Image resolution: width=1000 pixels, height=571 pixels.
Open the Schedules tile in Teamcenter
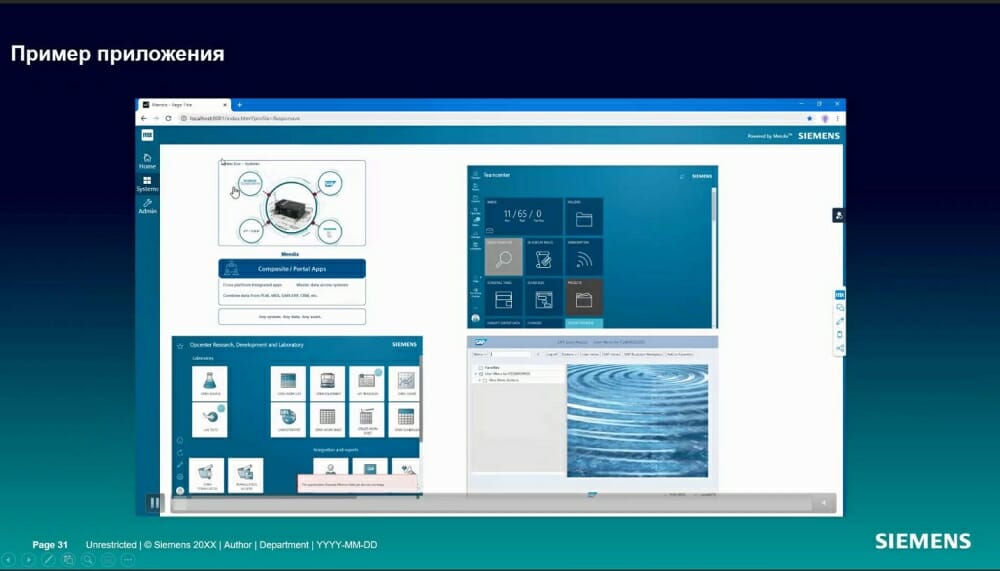[543, 297]
